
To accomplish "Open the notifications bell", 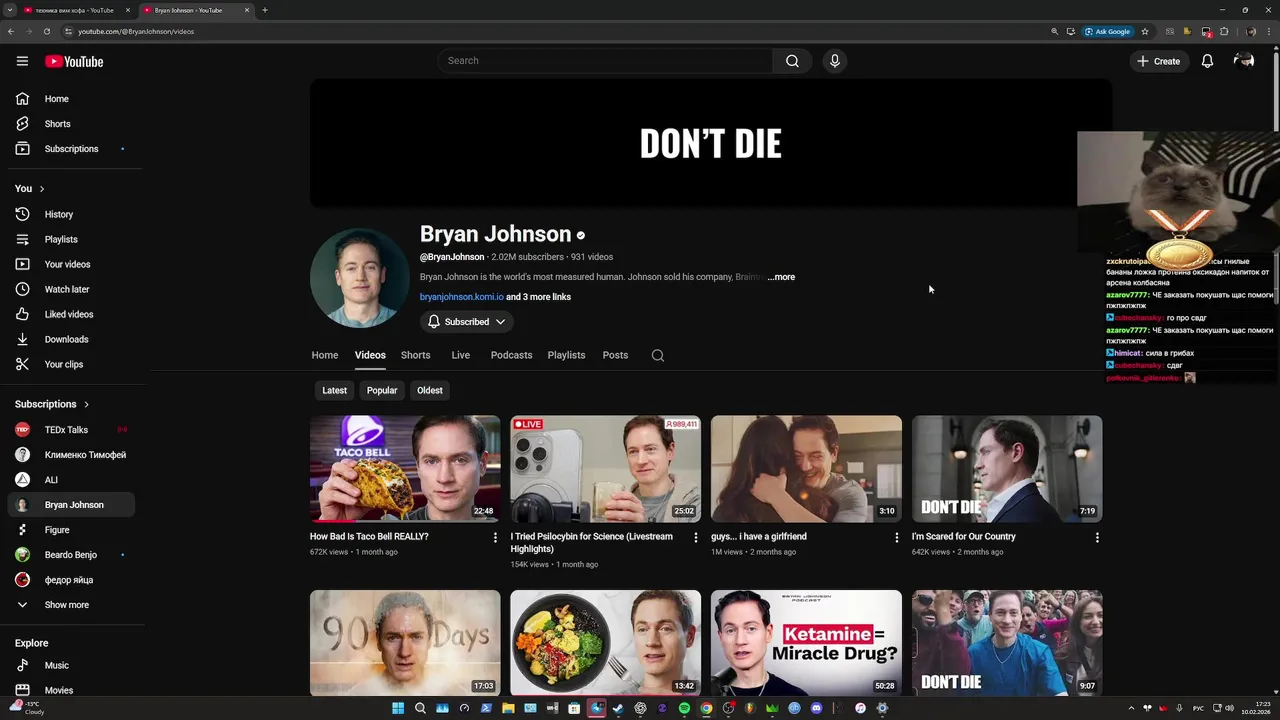I will pos(1207,61).
